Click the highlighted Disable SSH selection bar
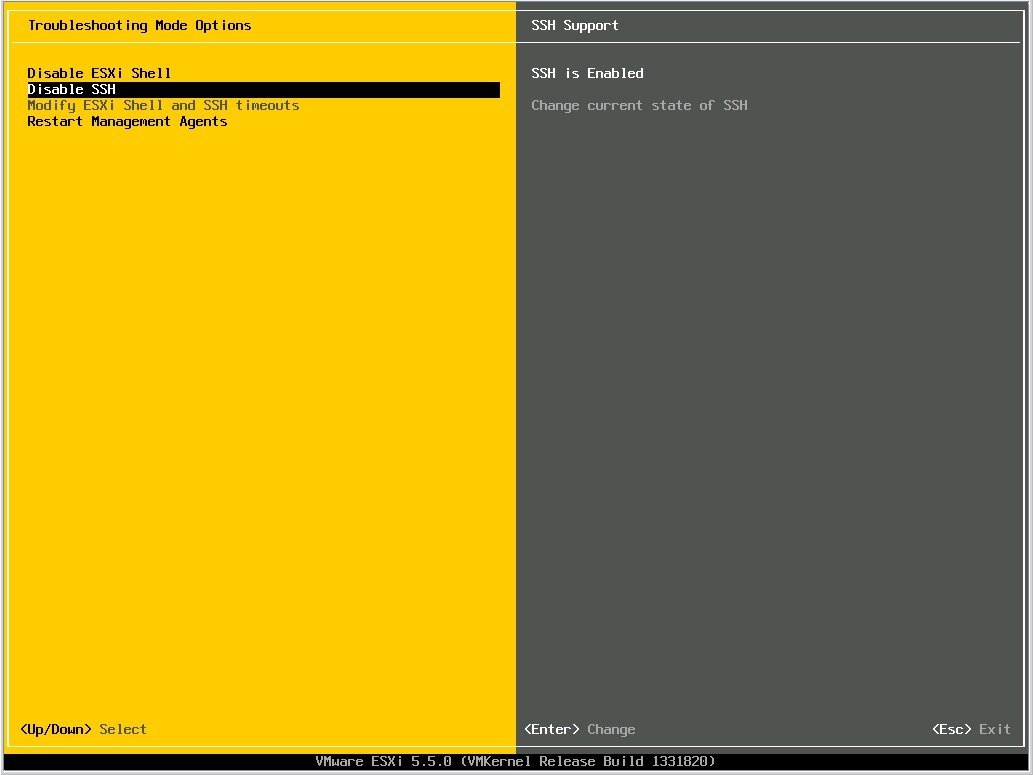The height and width of the screenshot is (775, 1033). pyautogui.click(x=262, y=89)
